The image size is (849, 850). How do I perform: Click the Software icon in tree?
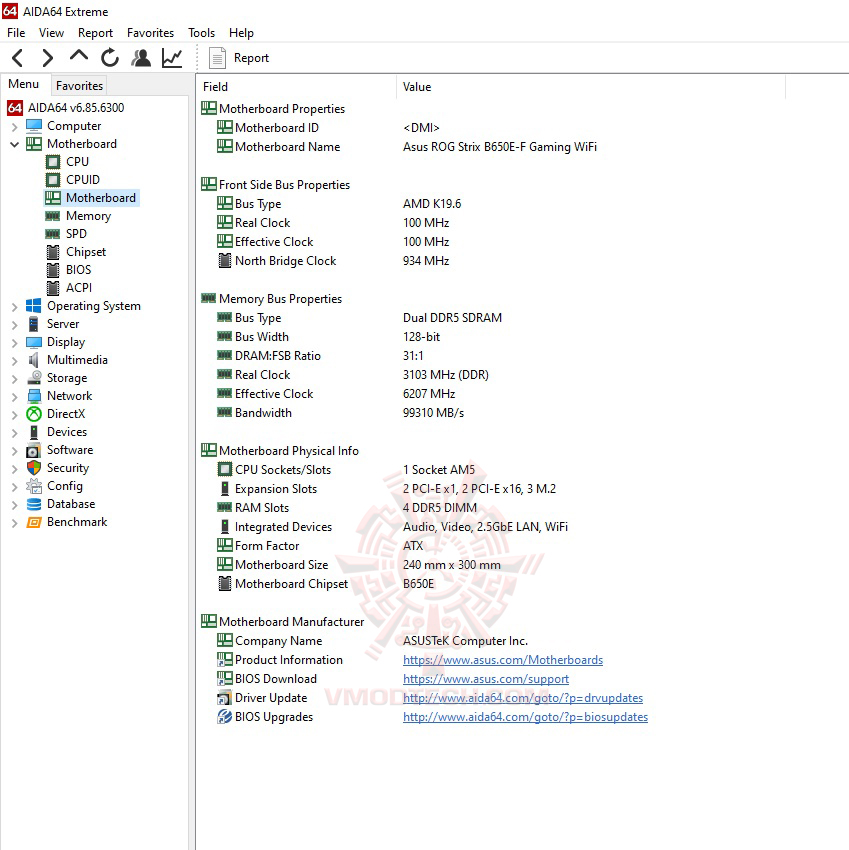pyautogui.click(x=34, y=450)
